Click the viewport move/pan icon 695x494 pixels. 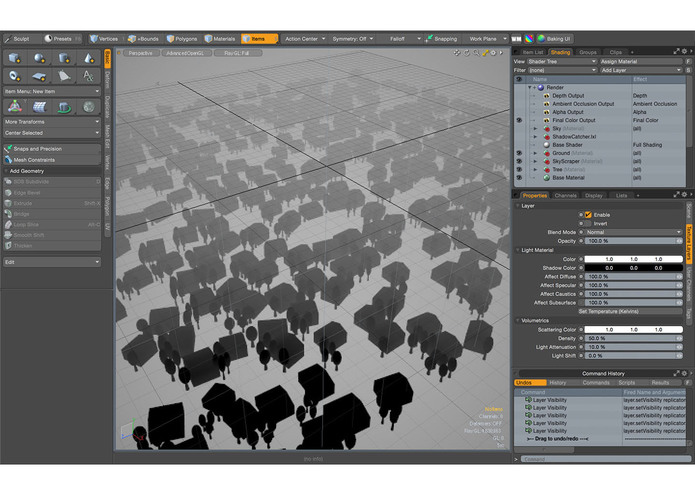click(457, 53)
